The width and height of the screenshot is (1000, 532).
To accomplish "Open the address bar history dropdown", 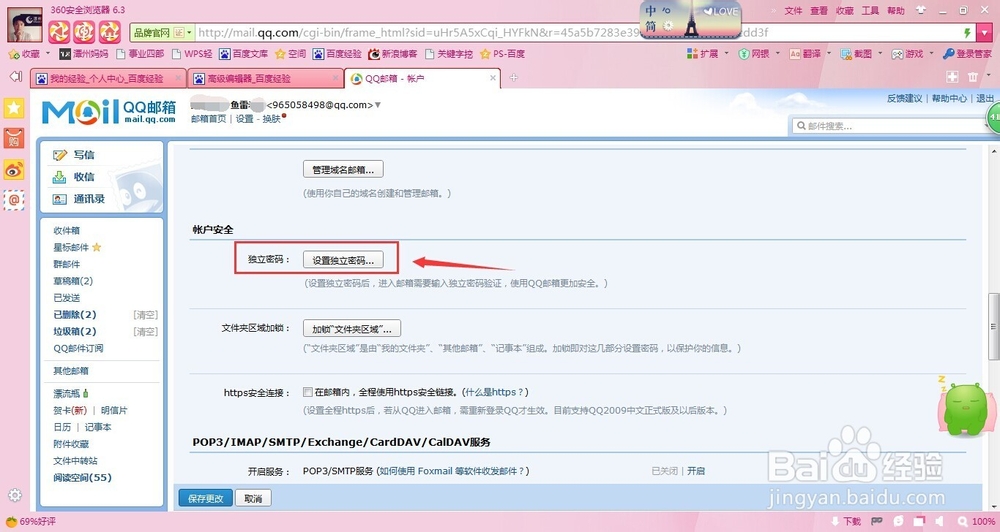I will [985, 33].
